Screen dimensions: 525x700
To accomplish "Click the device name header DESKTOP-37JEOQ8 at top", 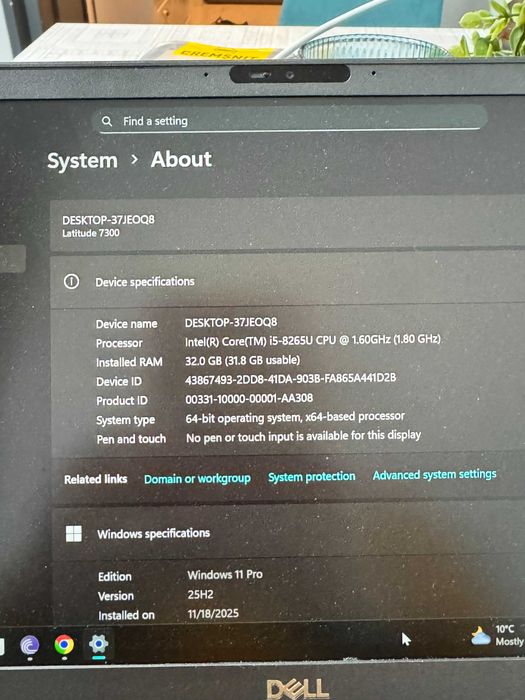I will [108, 220].
